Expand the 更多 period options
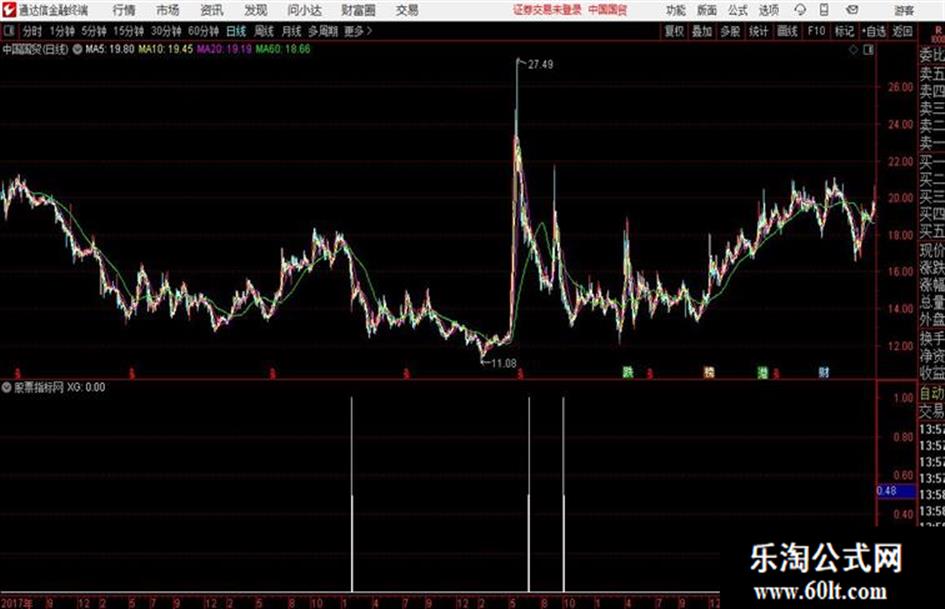 pyautogui.click(x=358, y=31)
